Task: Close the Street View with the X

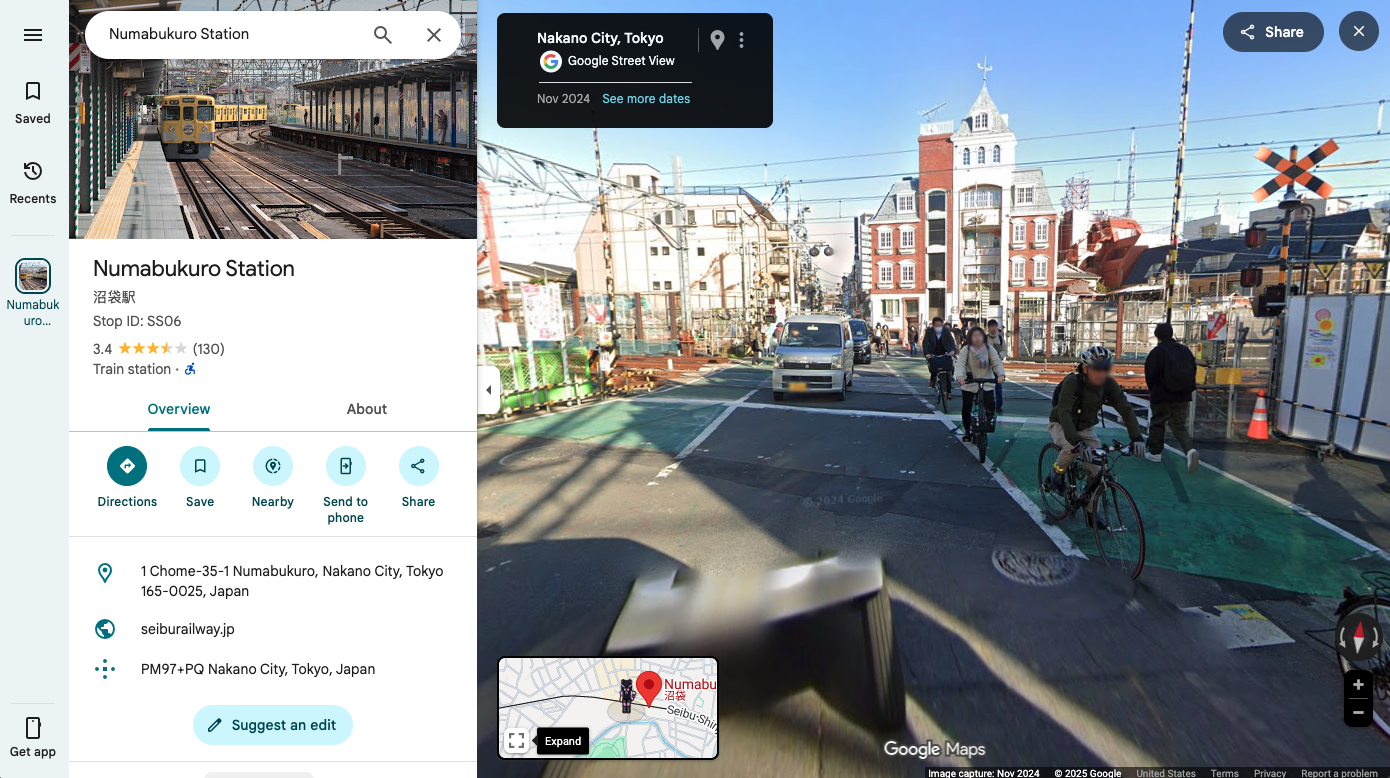Action: coord(1358,32)
